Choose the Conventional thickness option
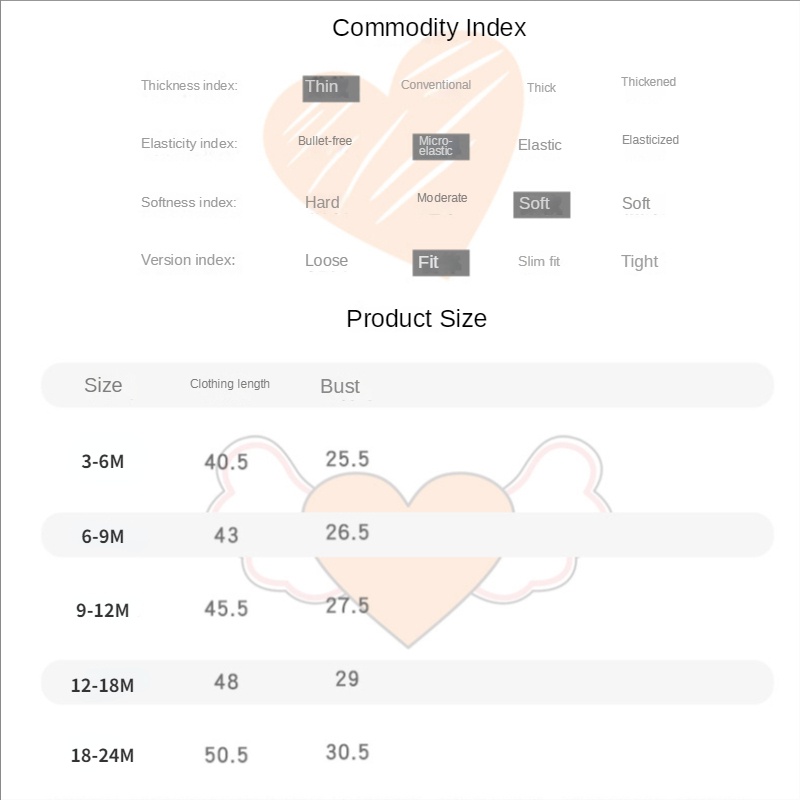Screen dimensions: 800x800 point(436,85)
